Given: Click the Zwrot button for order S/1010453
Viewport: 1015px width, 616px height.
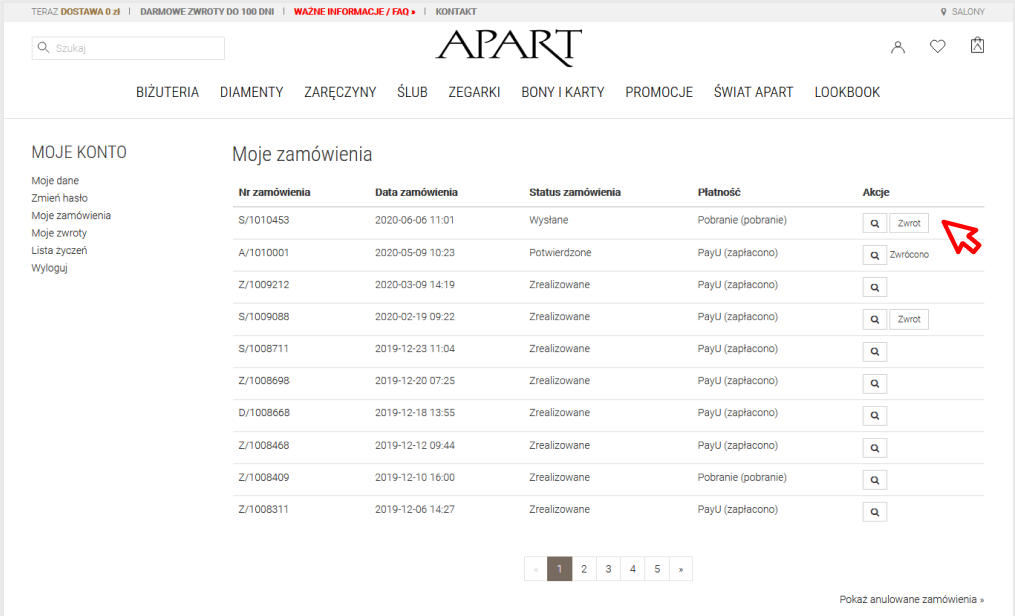Looking at the screenshot, I should [x=909, y=224].
